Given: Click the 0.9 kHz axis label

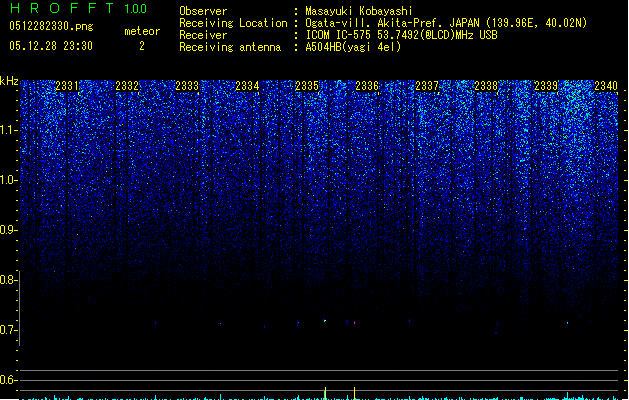Looking at the screenshot, I should (8, 230).
